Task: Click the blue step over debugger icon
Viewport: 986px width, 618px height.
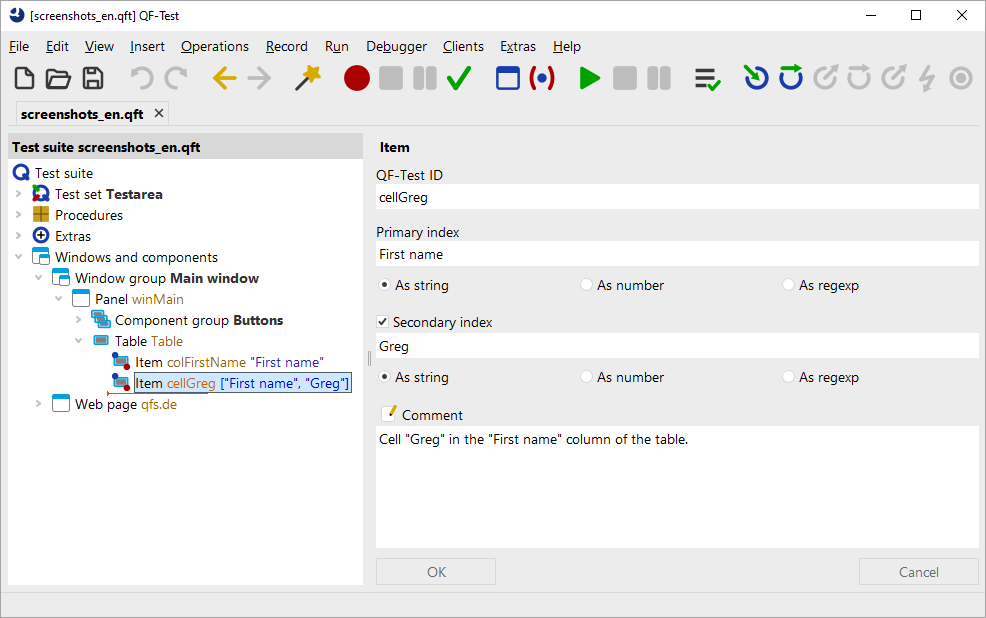Action: [791, 78]
